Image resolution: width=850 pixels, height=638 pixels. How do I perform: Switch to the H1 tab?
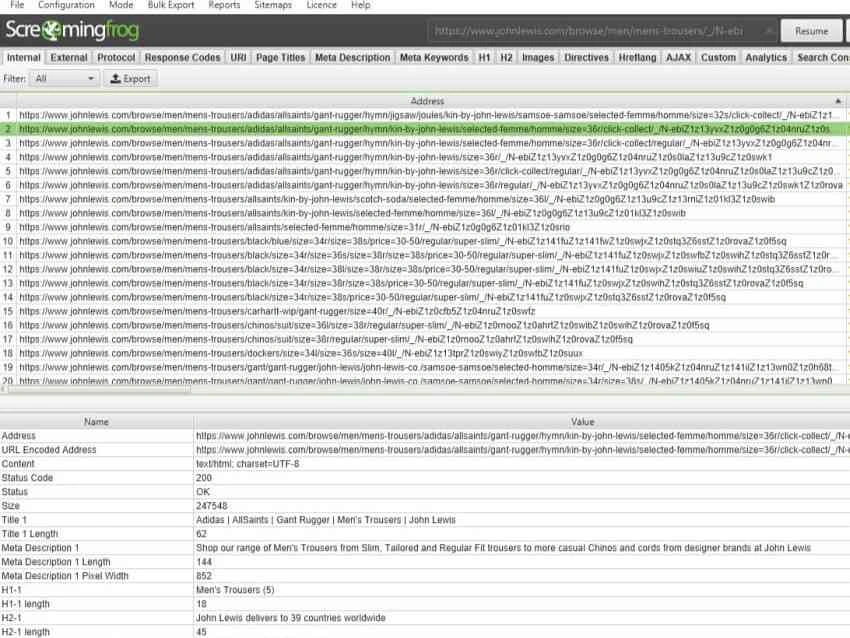pyautogui.click(x=484, y=57)
